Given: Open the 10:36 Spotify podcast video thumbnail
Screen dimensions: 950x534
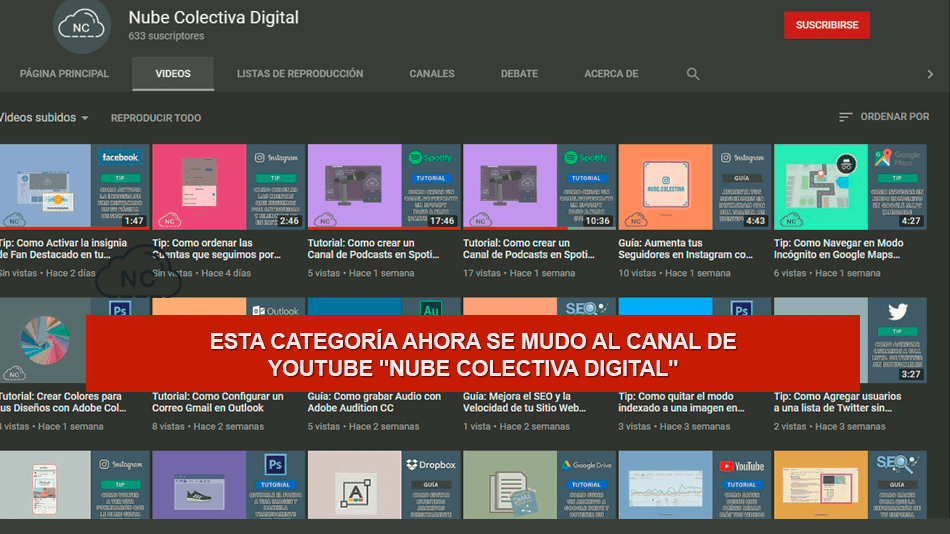Looking at the screenshot, I should coord(539,187).
